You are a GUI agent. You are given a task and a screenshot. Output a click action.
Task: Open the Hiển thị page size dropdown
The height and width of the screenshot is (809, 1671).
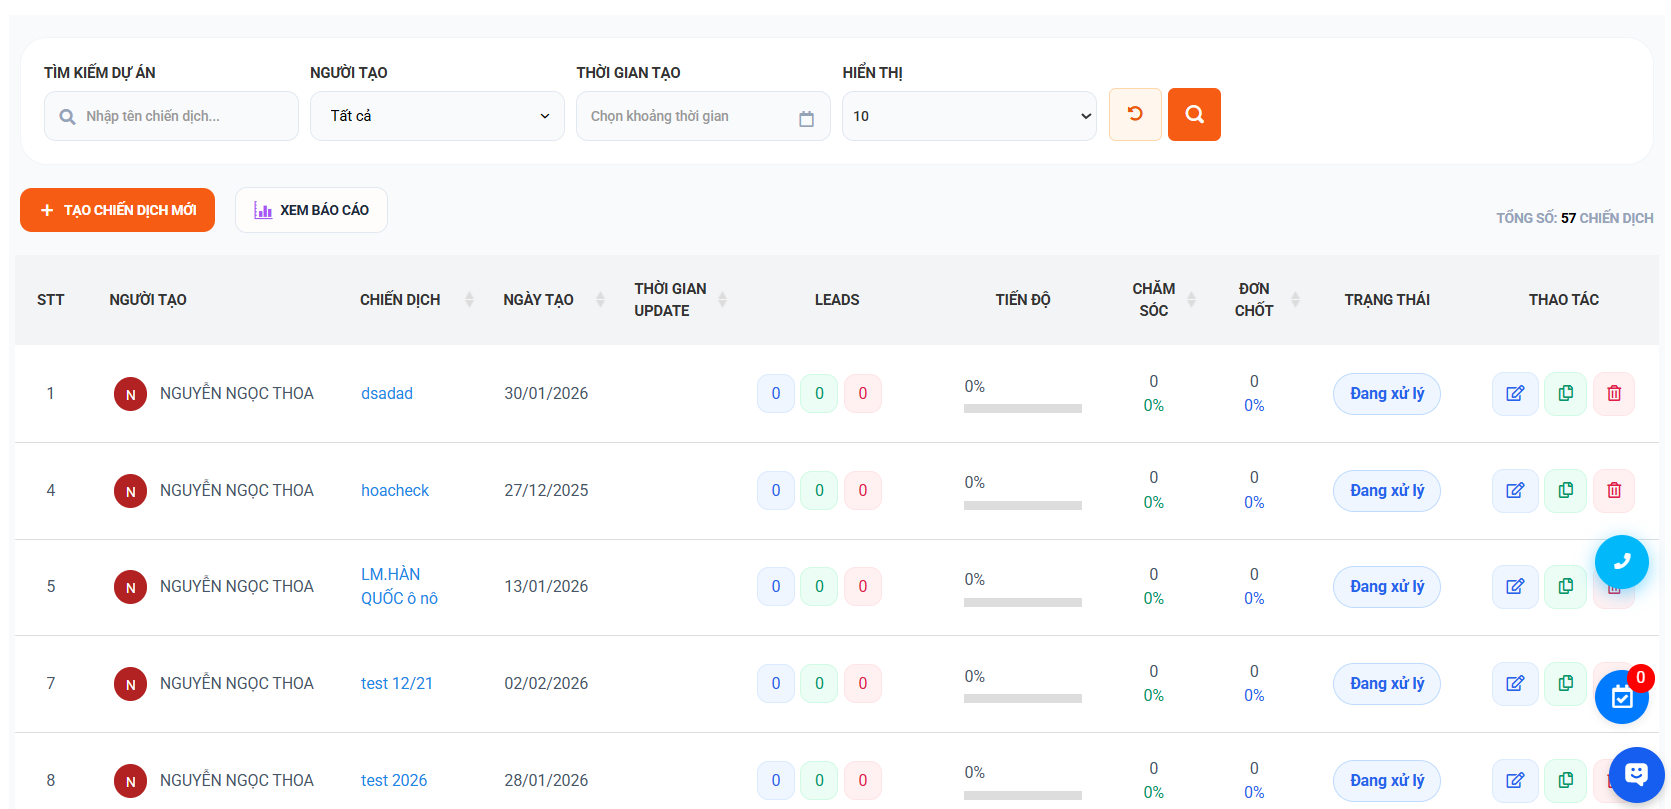tap(969, 116)
